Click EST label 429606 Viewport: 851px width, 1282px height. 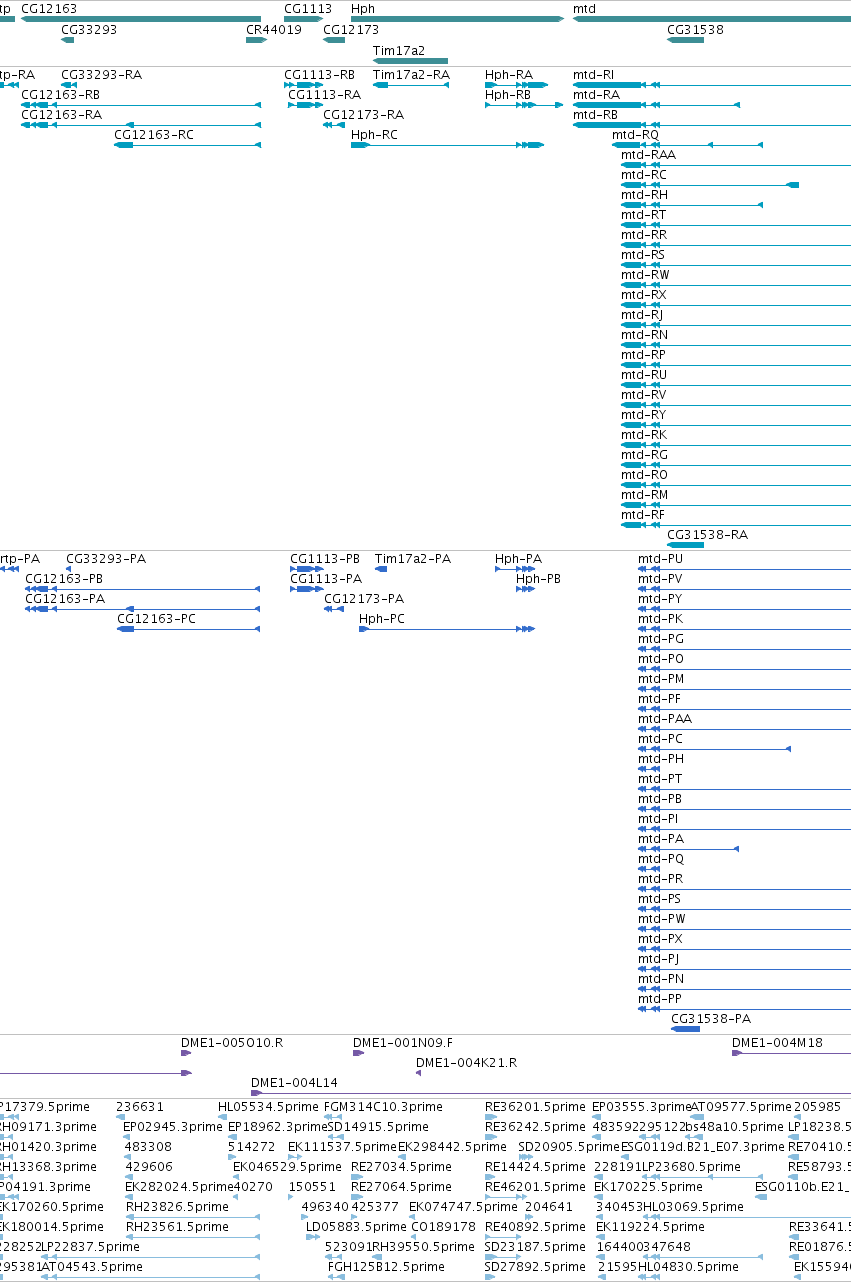(x=149, y=1167)
